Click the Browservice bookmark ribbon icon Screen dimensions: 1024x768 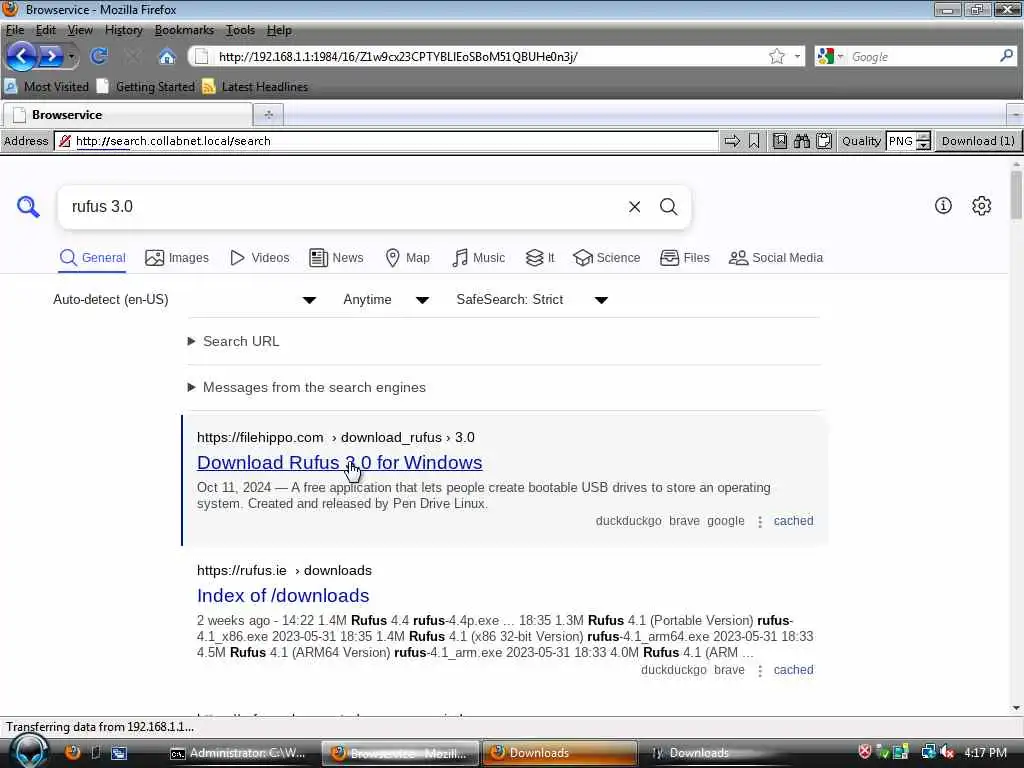pyautogui.click(x=754, y=141)
